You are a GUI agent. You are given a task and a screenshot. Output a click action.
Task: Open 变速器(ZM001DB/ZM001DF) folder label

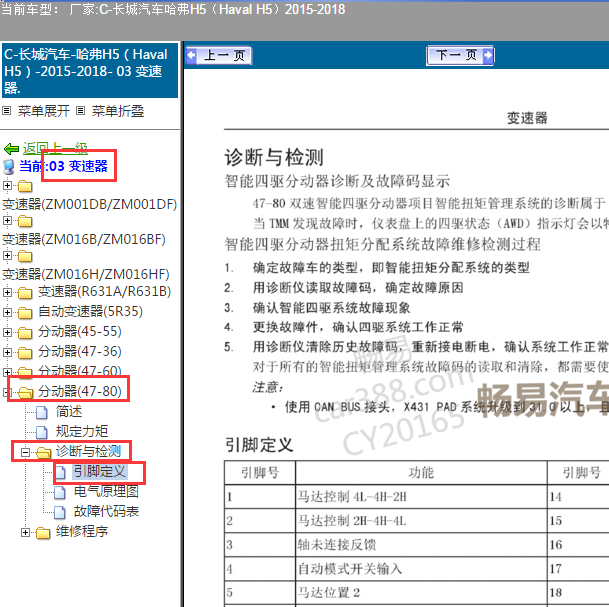click(90, 204)
